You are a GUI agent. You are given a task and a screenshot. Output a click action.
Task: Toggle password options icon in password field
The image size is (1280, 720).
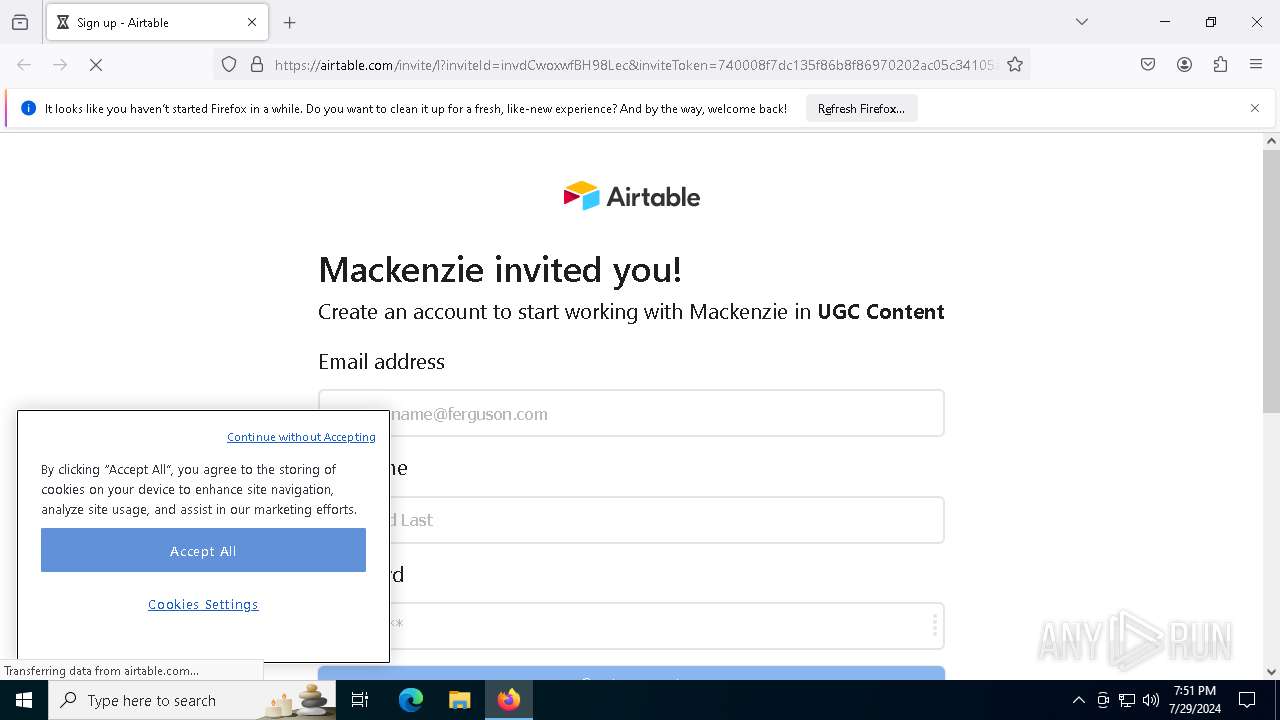934,626
